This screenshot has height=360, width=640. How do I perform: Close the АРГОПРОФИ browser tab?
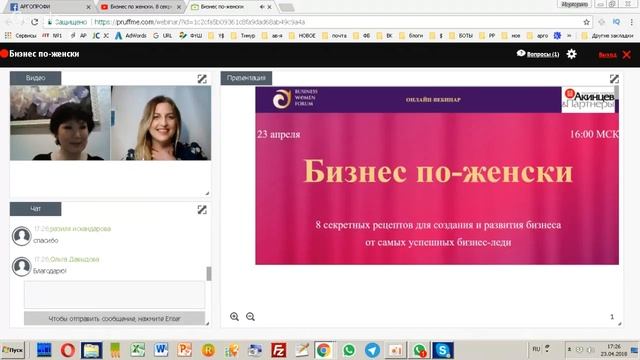coord(89,7)
